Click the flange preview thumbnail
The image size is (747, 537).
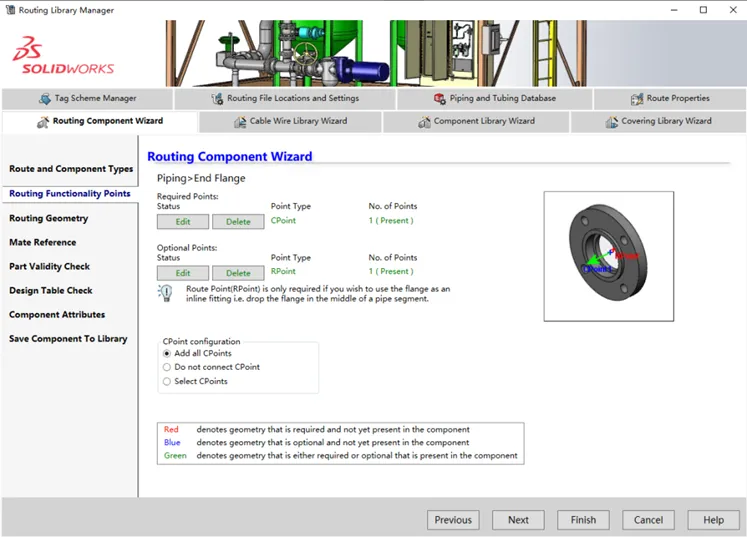[x=609, y=256]
